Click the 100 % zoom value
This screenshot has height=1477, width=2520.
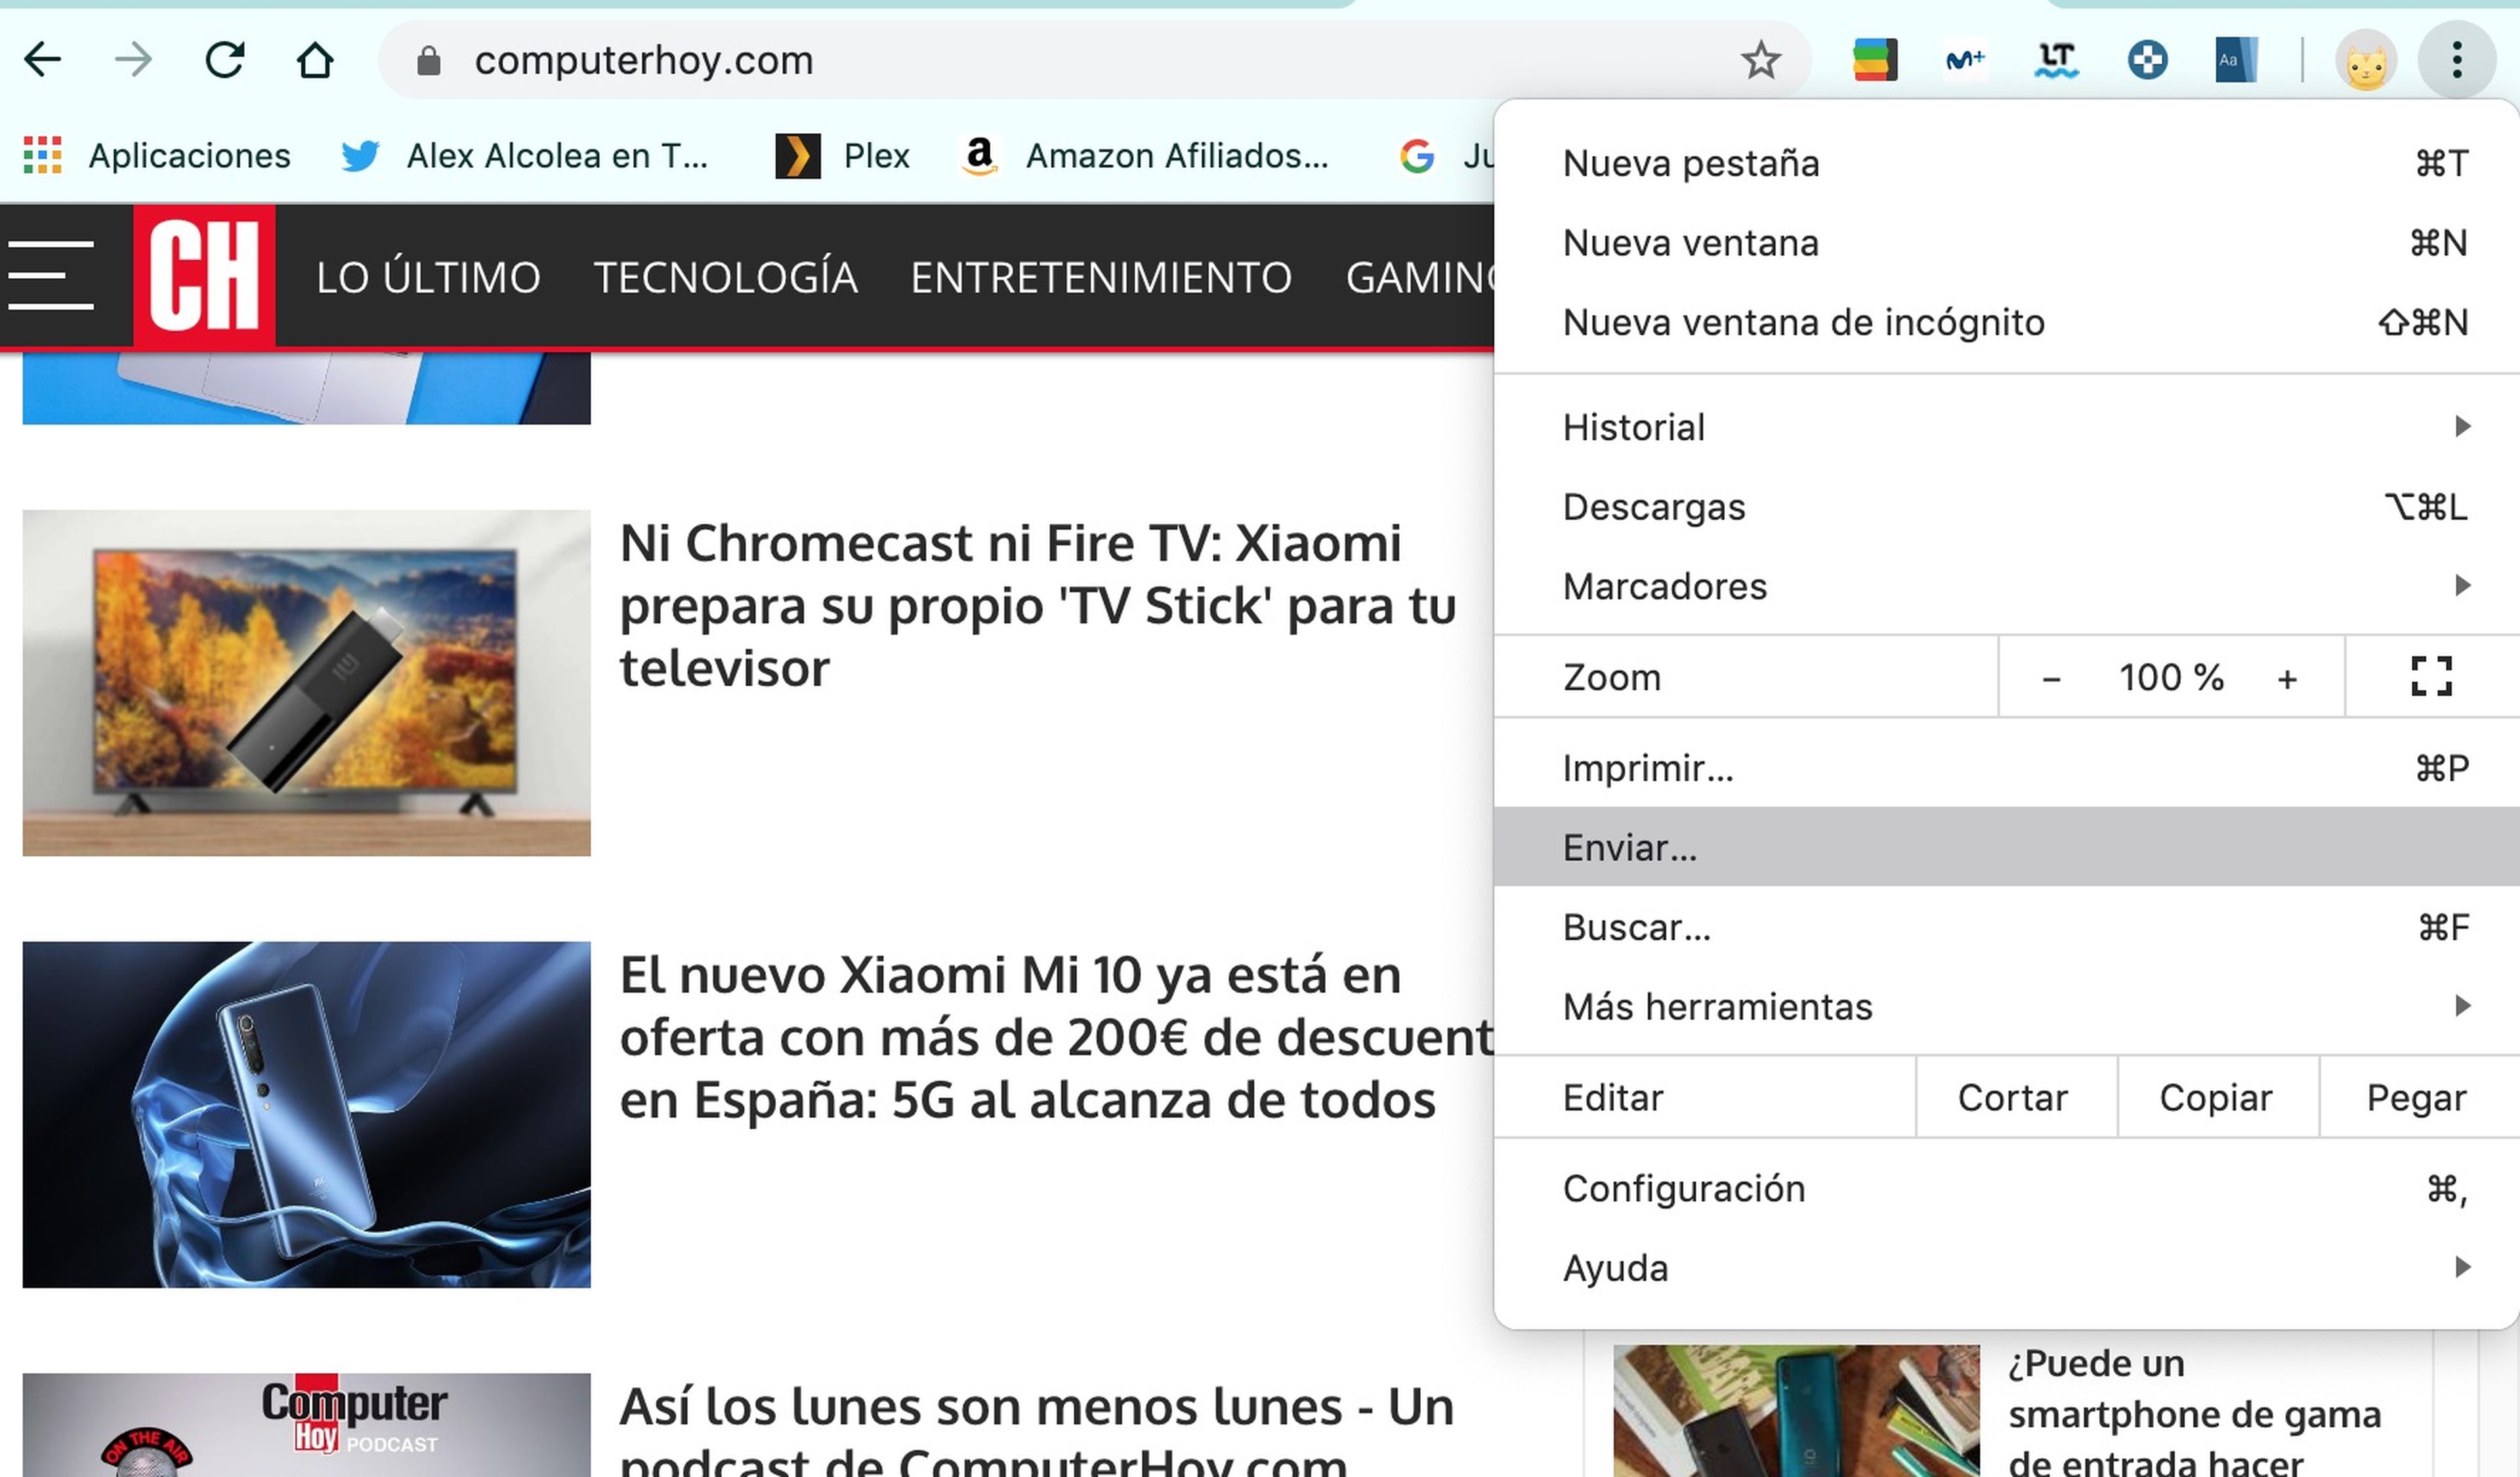pyautogui.click(x=2171, y=678)
